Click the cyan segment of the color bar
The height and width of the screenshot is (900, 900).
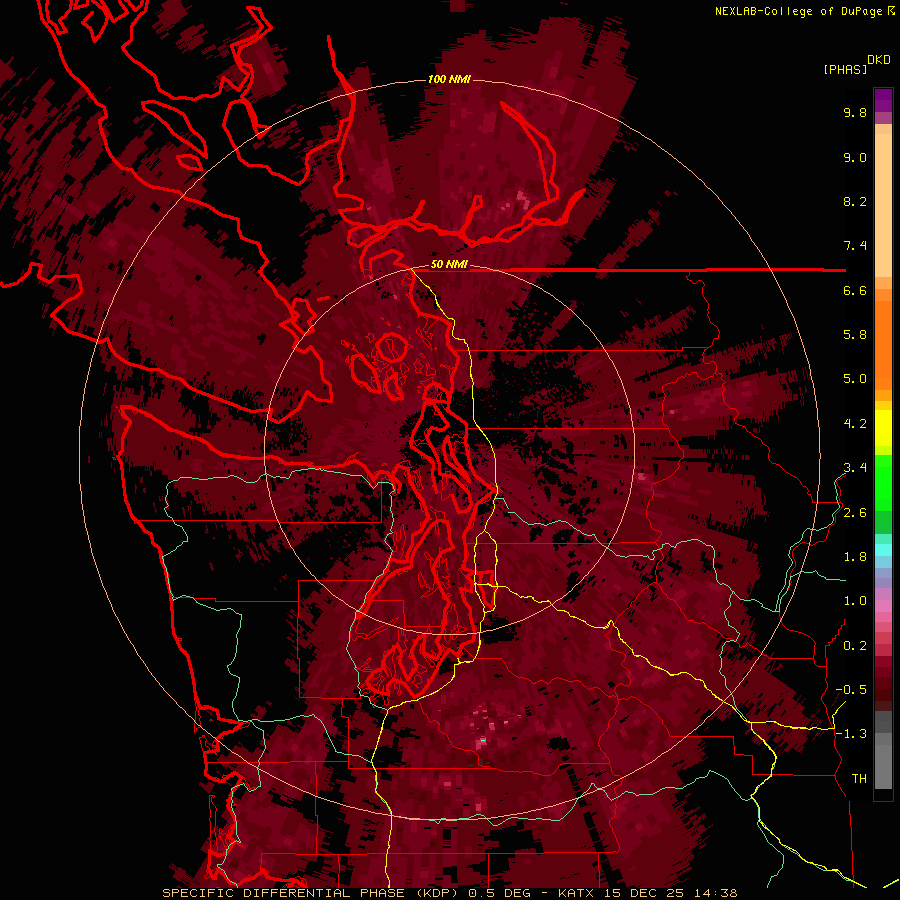[883, 549]
